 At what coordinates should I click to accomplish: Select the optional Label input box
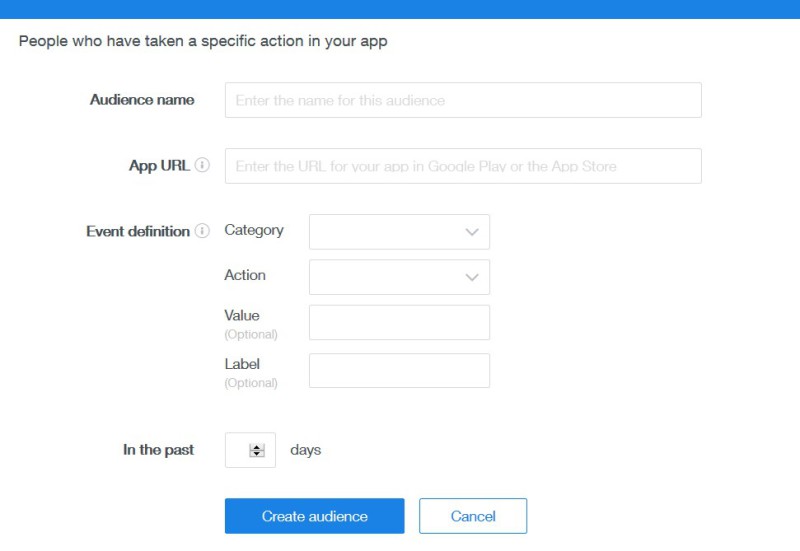click(x=398, y=370)
